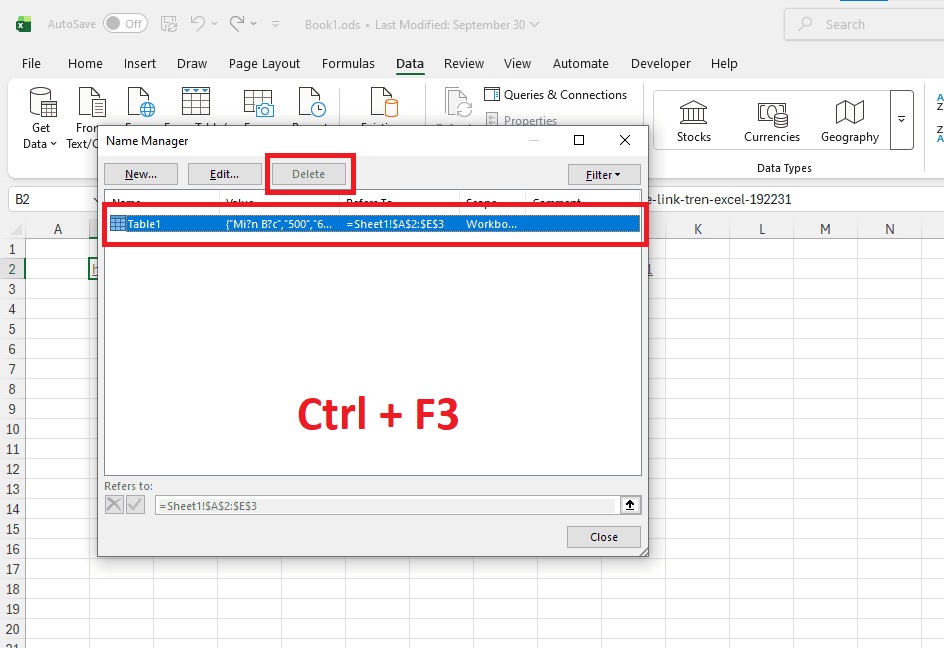Image resolution: width=944 pixels, height=648 pixels.
Task: Open the Filter dropdown in Name Manager
Action: coord(604,175)
